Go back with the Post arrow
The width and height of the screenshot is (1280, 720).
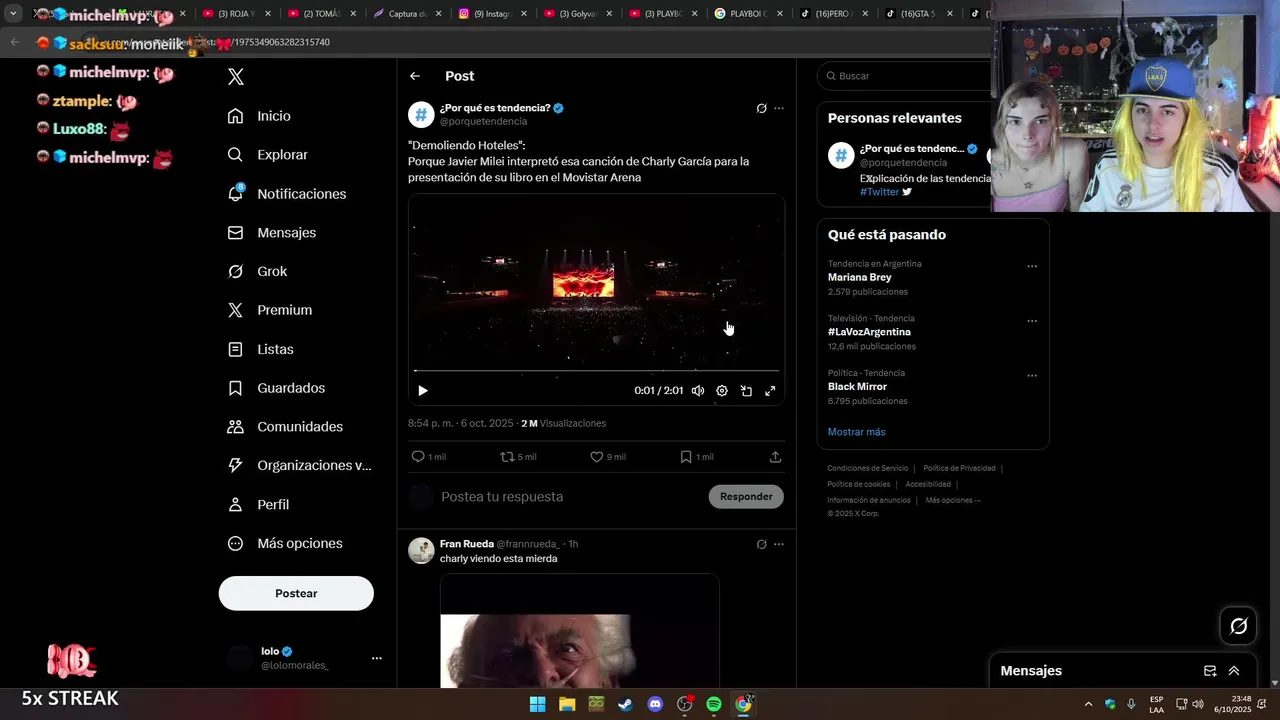(415, 76)
